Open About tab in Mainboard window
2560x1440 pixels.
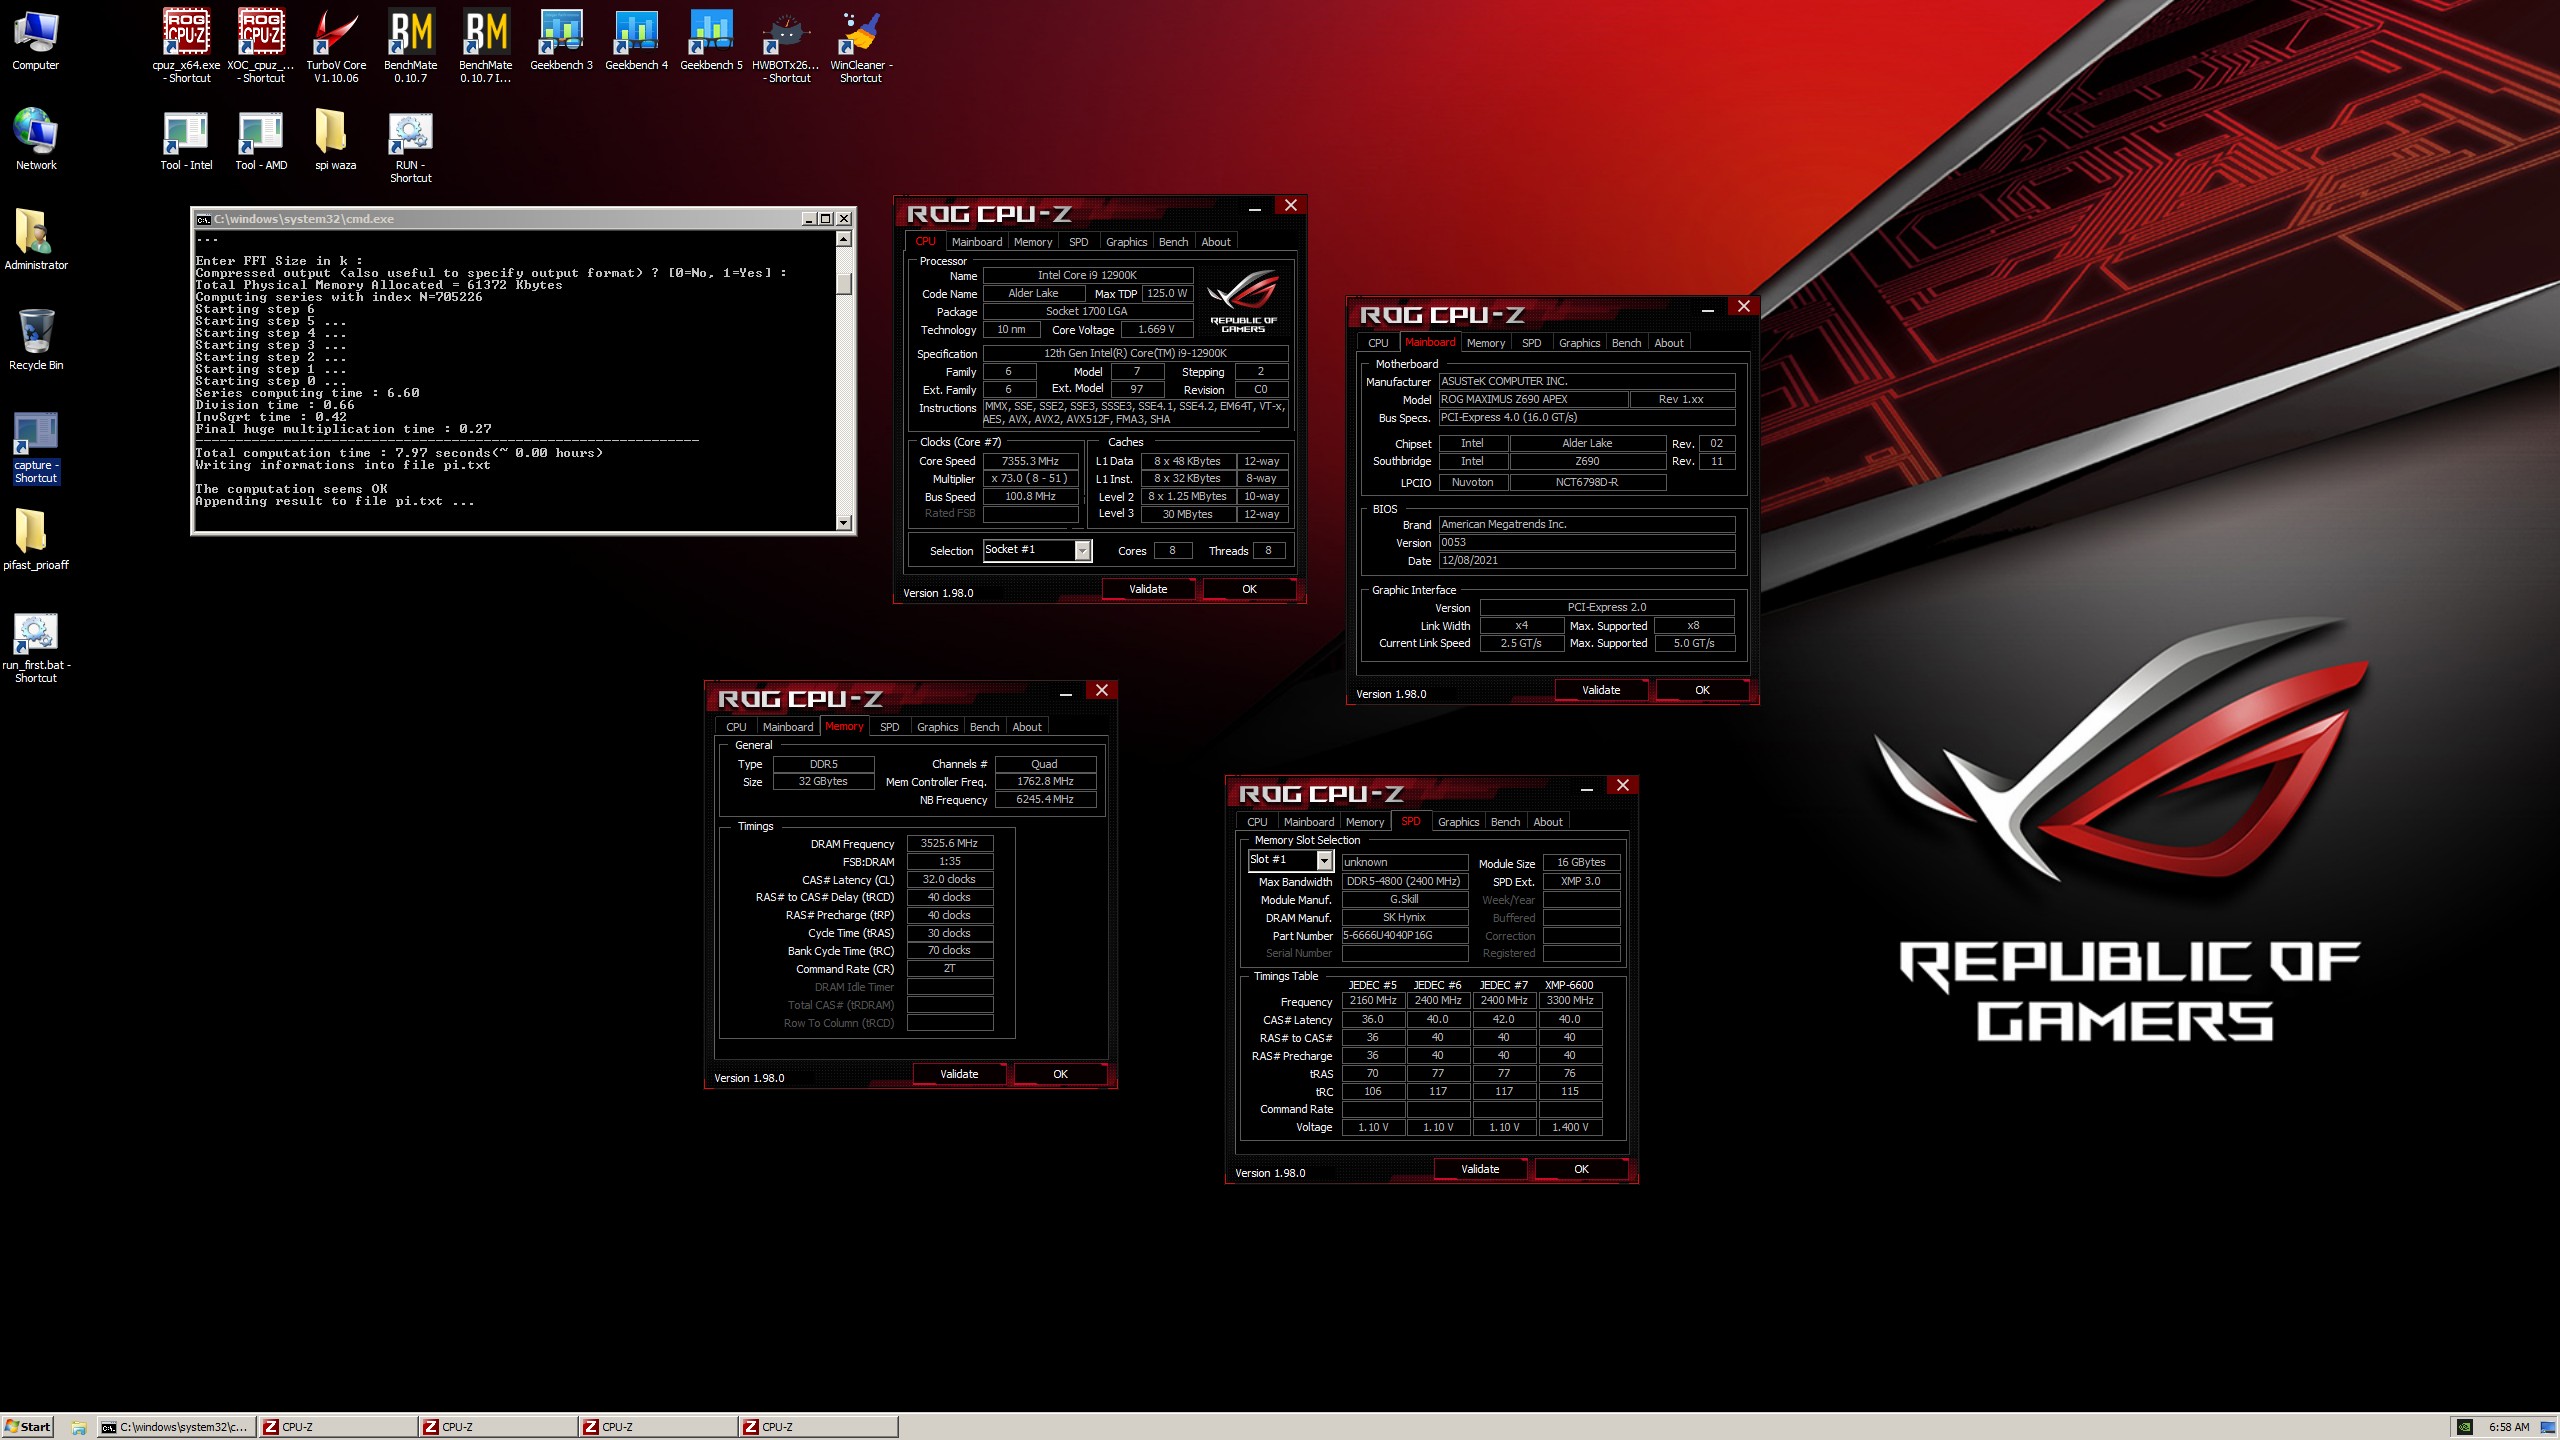1668,343
